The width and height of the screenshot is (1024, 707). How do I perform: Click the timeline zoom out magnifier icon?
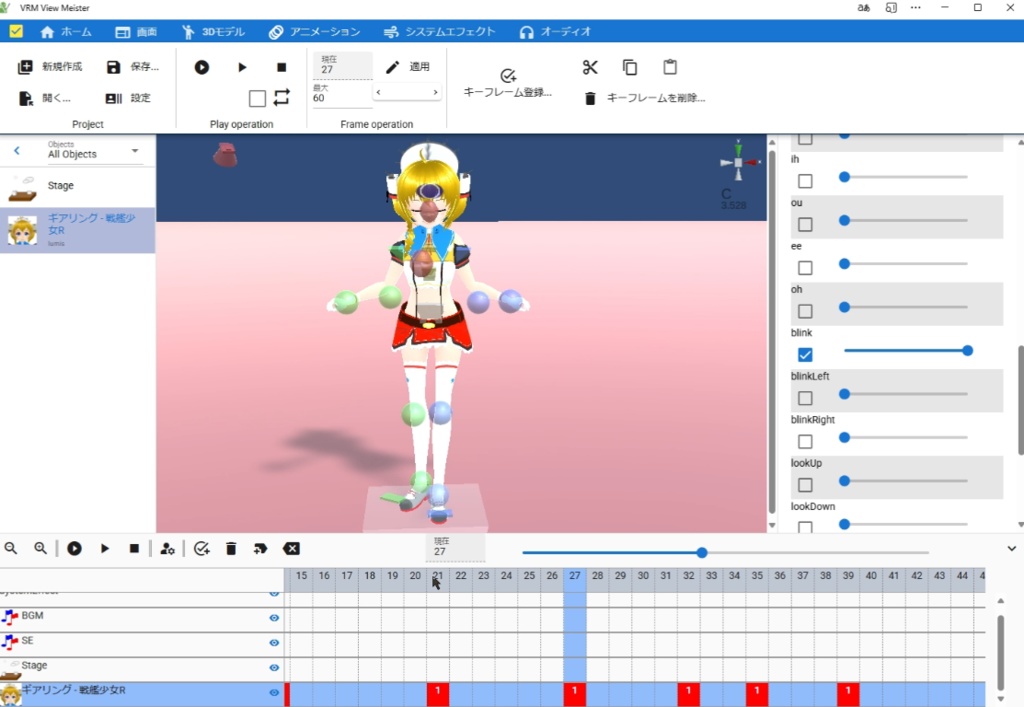(x=11, y=548)
